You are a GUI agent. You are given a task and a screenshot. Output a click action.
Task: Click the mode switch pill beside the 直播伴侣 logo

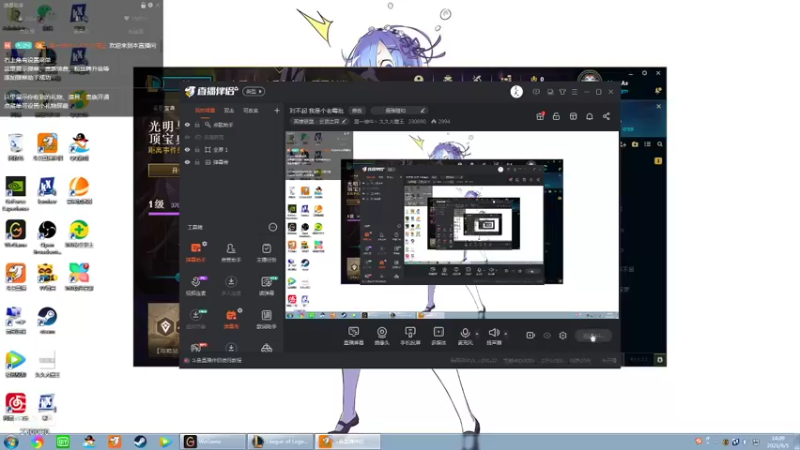pyautogui.click(x=254, y=91)
